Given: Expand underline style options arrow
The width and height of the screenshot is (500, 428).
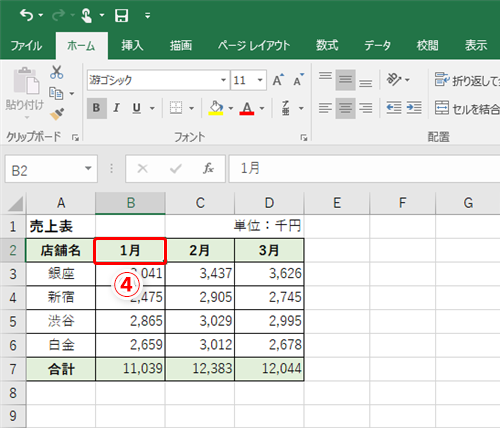Looking at the screenshot, I should 152,108.
